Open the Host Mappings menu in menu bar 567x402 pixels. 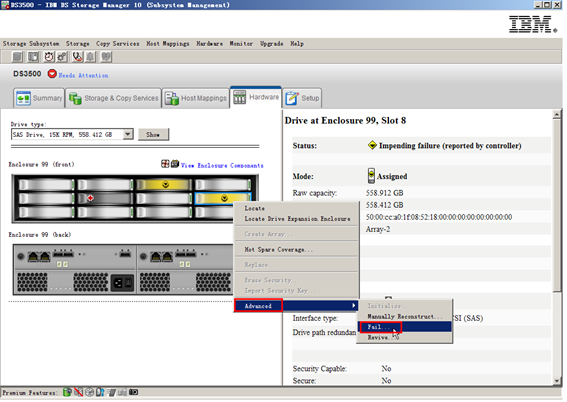pyautogui.click(x=168, y=44)
